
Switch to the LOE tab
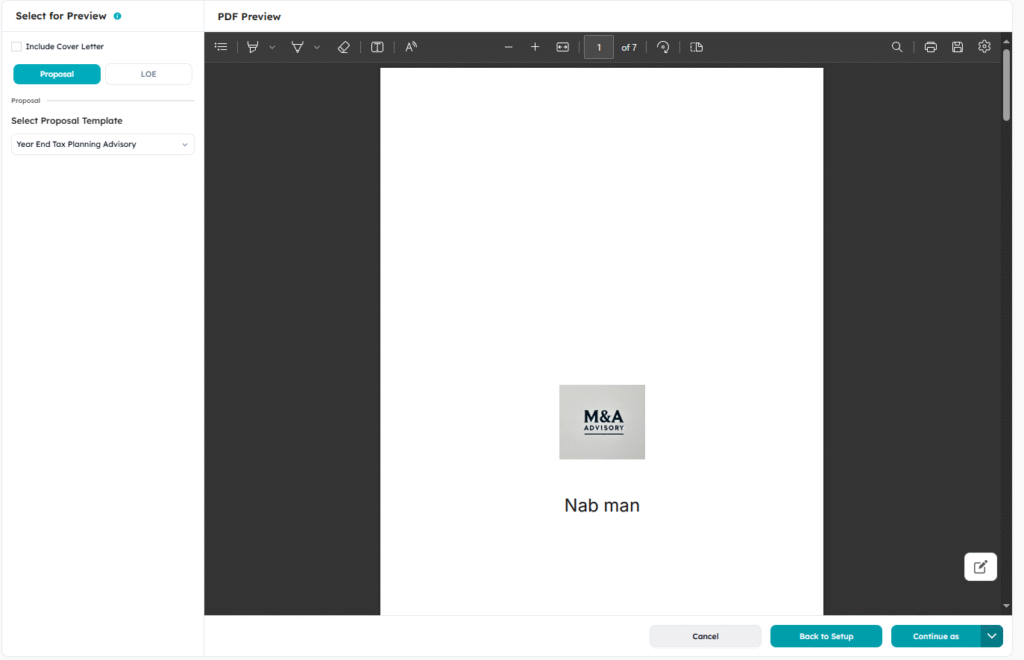tap(148, 74)
